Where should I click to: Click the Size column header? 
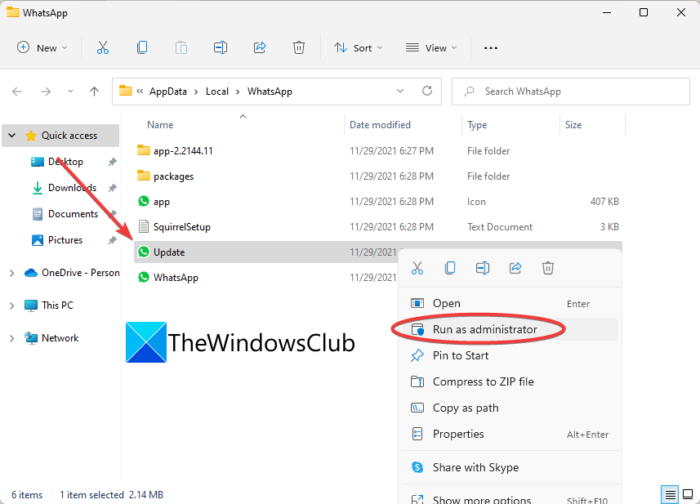point(573,125)
